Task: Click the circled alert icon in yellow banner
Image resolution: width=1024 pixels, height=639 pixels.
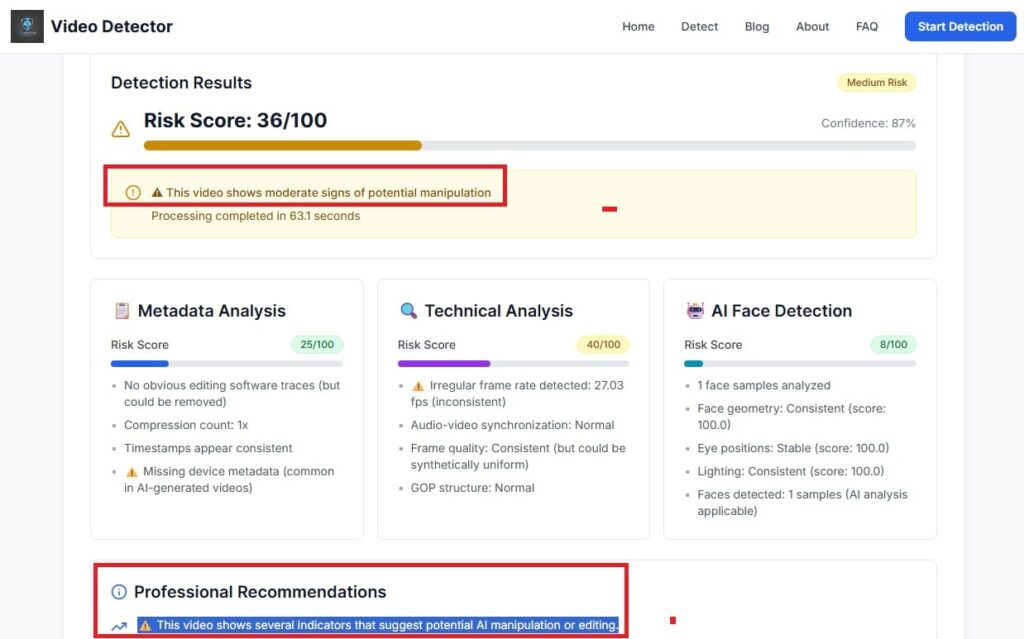Action: pos(133,193)
